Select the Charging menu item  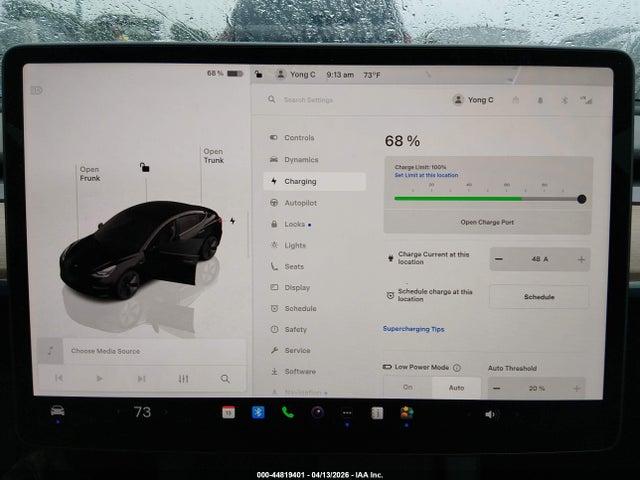point(314,181)
